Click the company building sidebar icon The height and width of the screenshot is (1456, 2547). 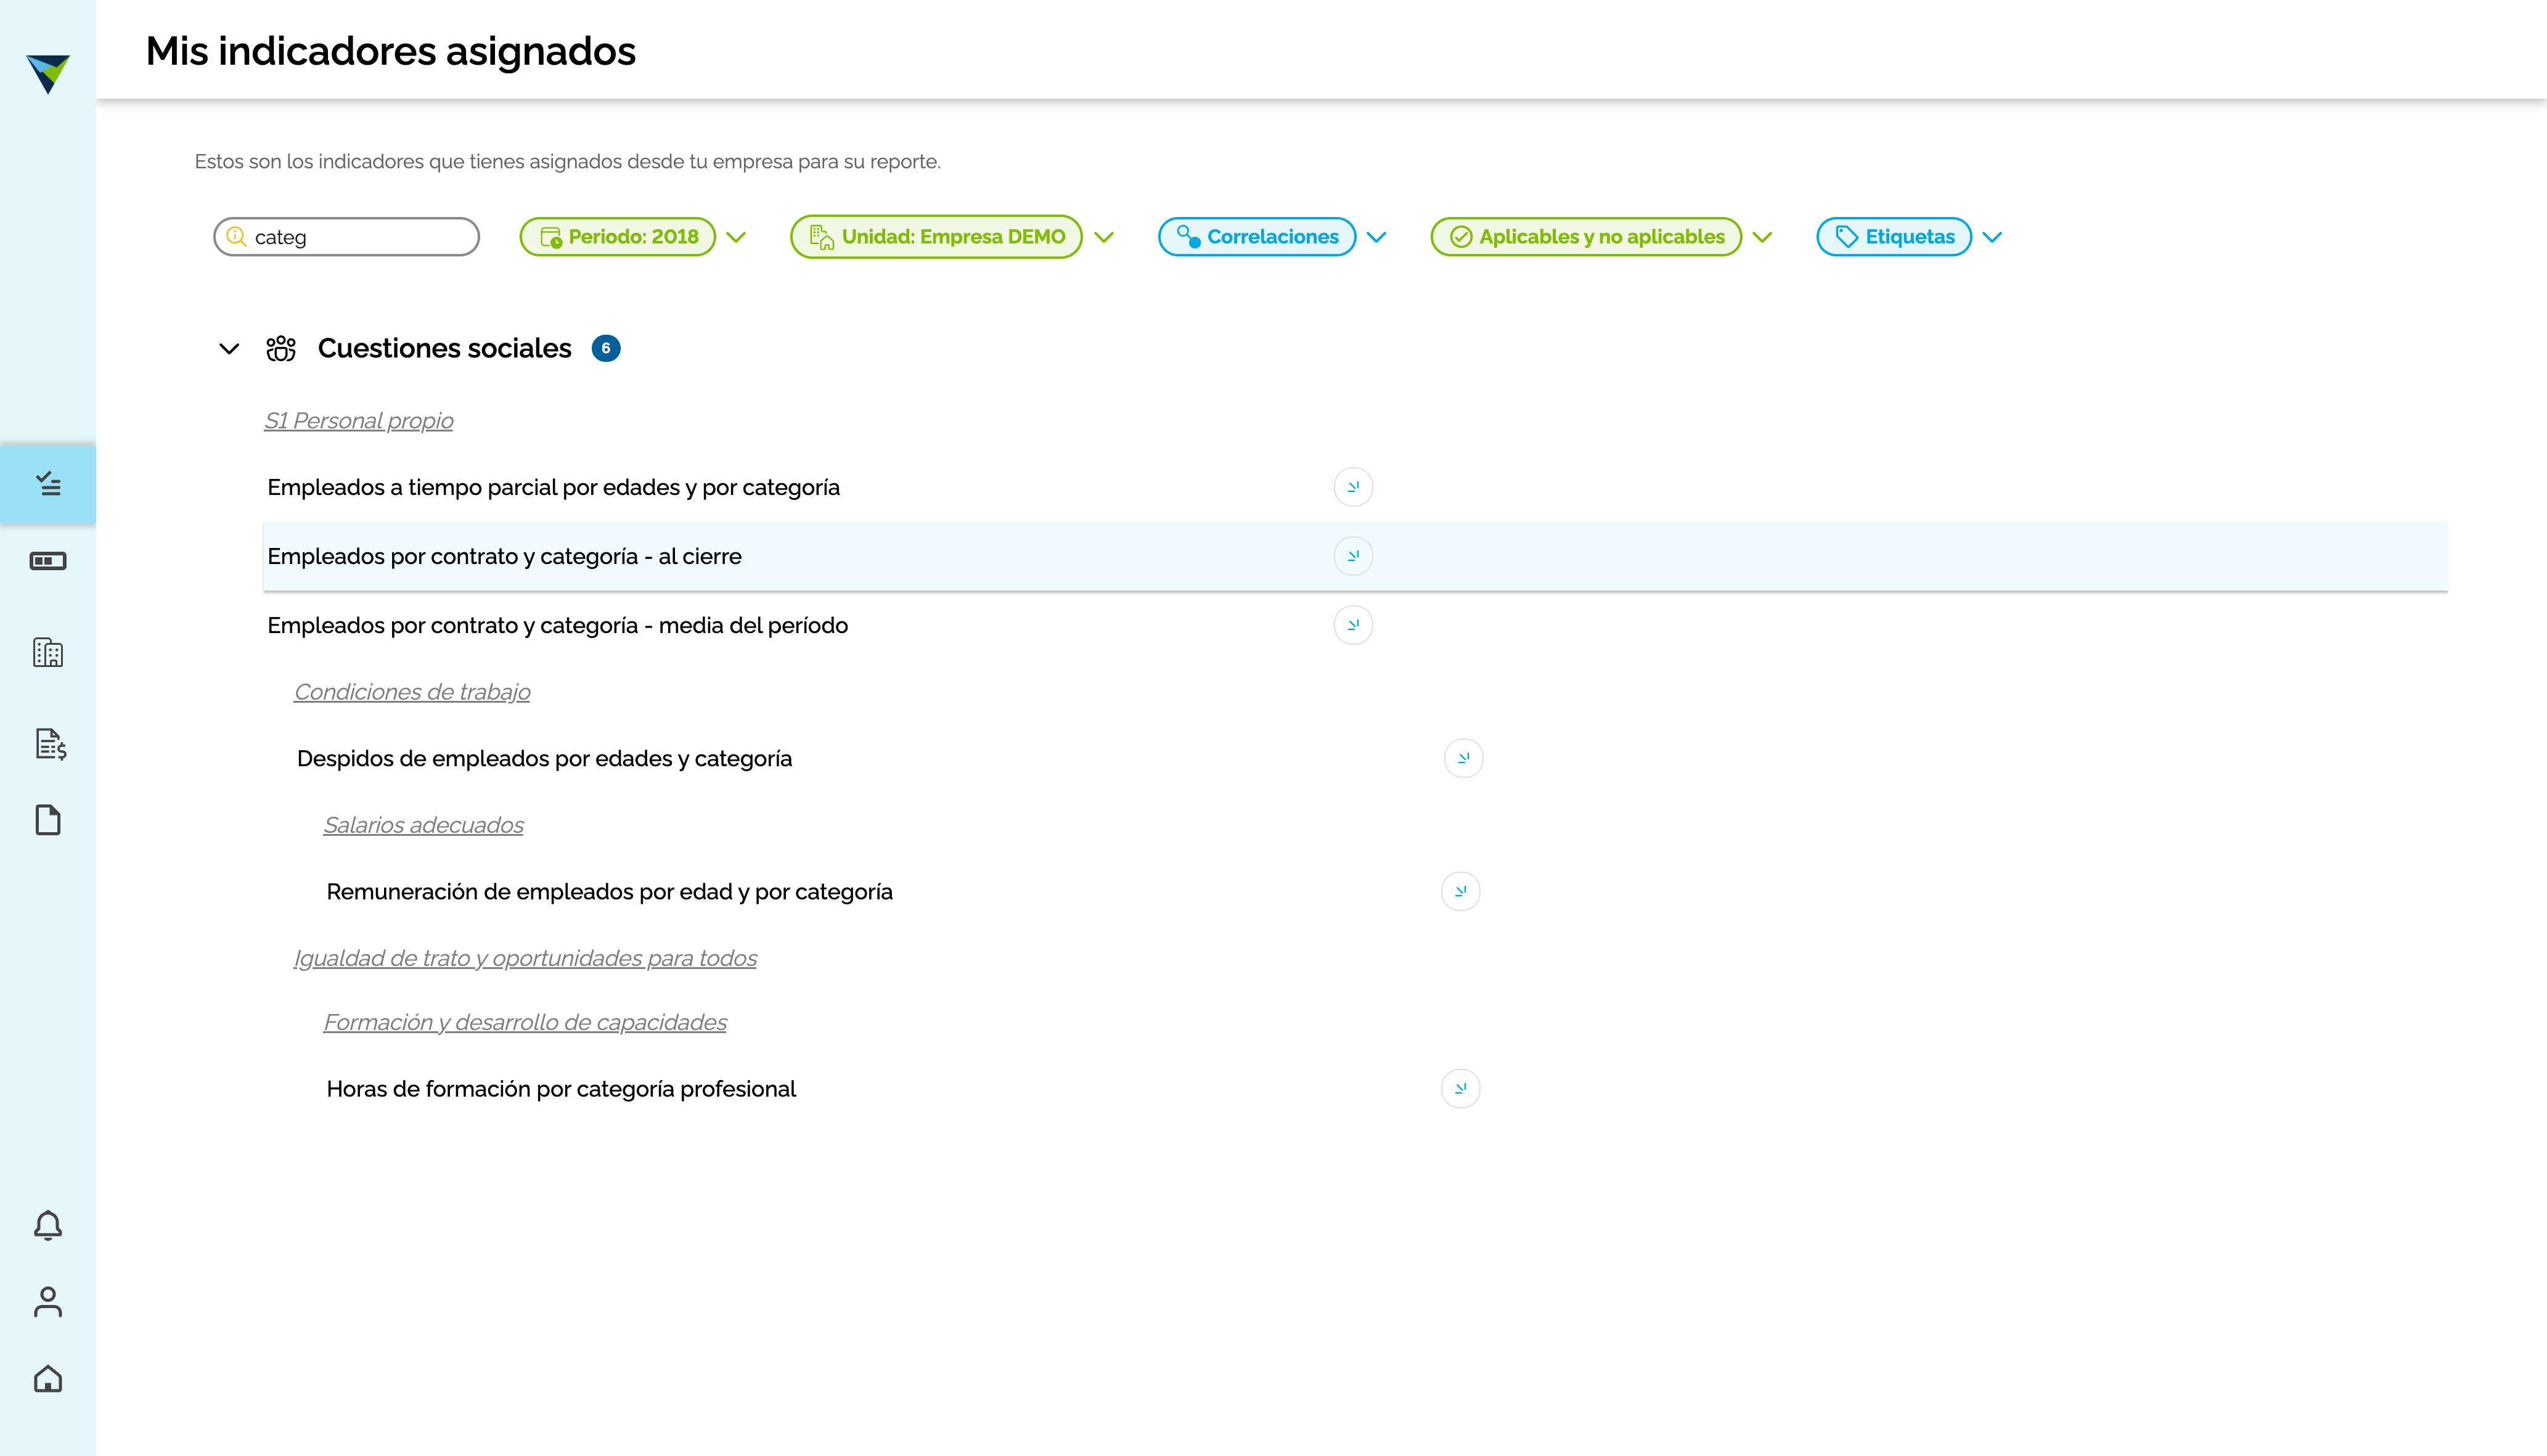pos(48,653)
